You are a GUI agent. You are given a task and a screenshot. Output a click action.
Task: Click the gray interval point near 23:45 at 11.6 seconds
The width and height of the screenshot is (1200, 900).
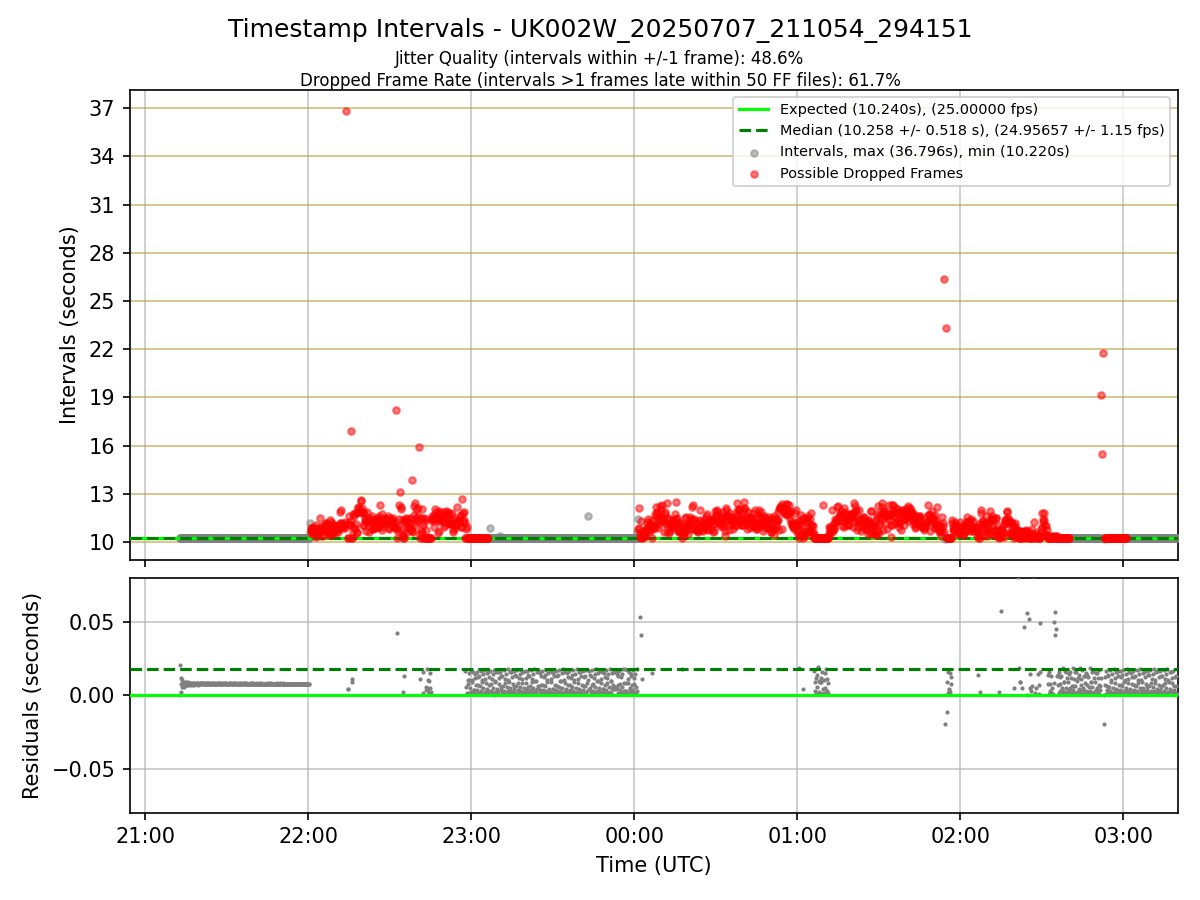pos(588,516)
